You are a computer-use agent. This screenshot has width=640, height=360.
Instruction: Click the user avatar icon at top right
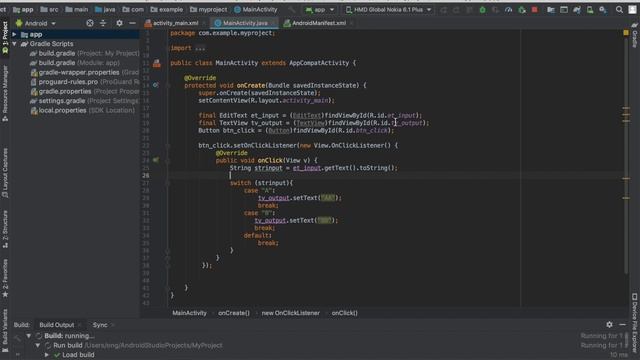pos(633,9)
